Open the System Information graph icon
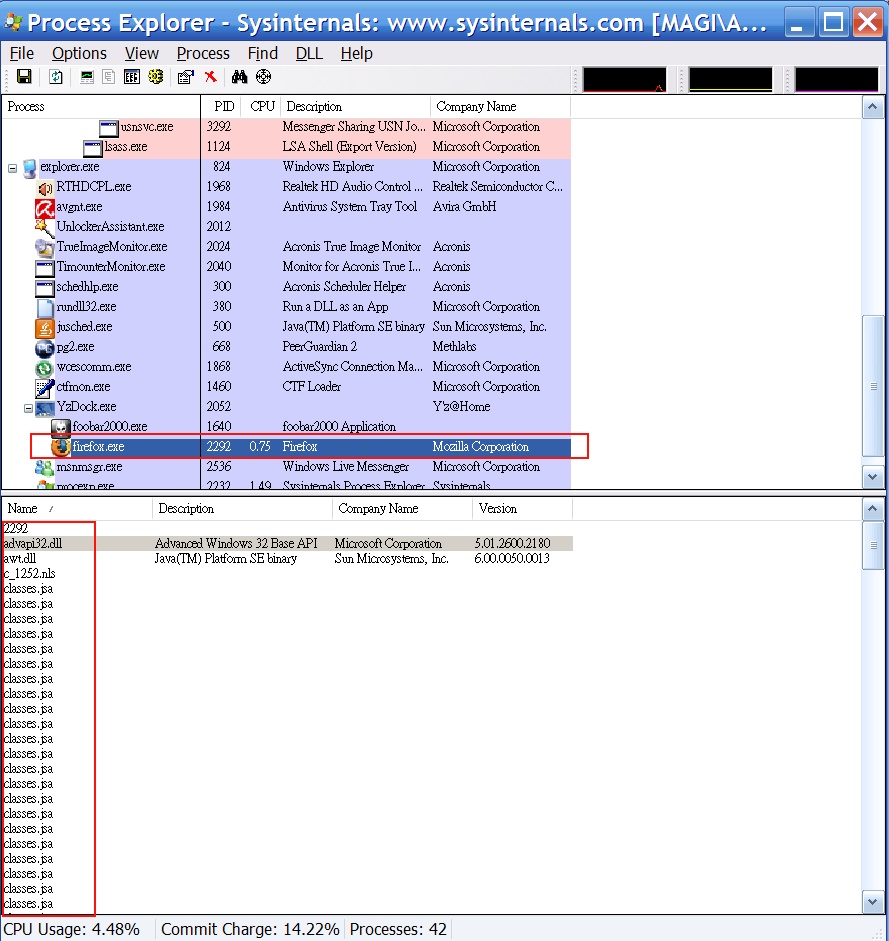Viewport: 889px width, 941px height. click(x=87, y=77)
